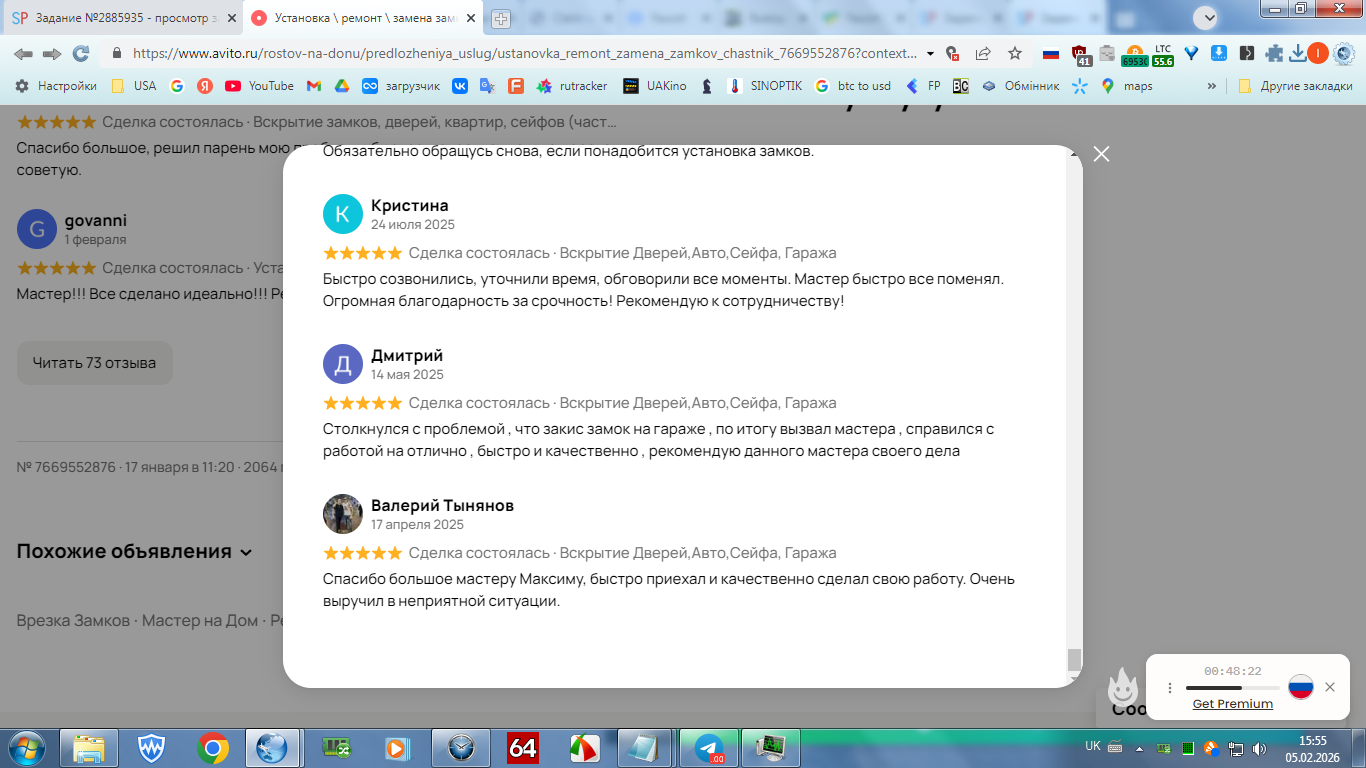This screenshot has width=1366, height=768.
Task: Open the browser extensions puzzle icon
Action: coord(1273,53)
